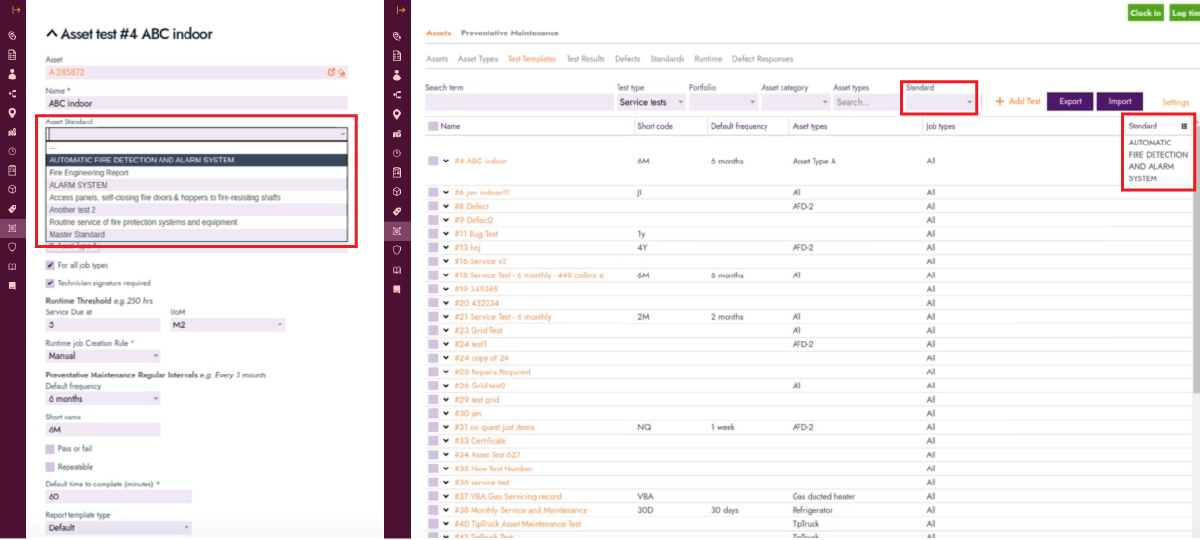Image resolution: width=1200 pixels, height=540 pixels.
Task: Open the document icon in the form's sidebar
Action: [13, 55]
